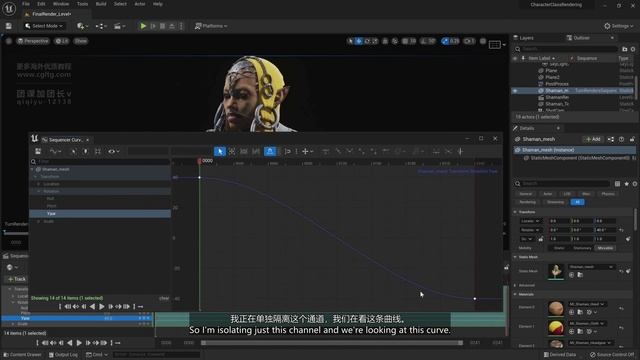This screenshot has height=360, width=640.
Task: Select the Static mobility option
Action: pyautogui.click(x=559, y=248)
